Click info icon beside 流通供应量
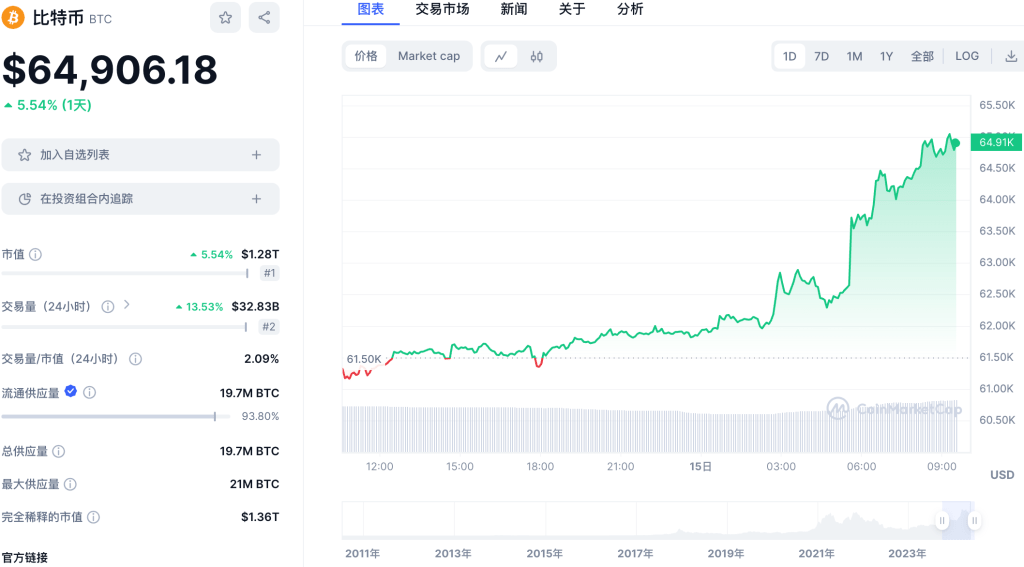The image size is (1024, 567). (x=90, y=393)
